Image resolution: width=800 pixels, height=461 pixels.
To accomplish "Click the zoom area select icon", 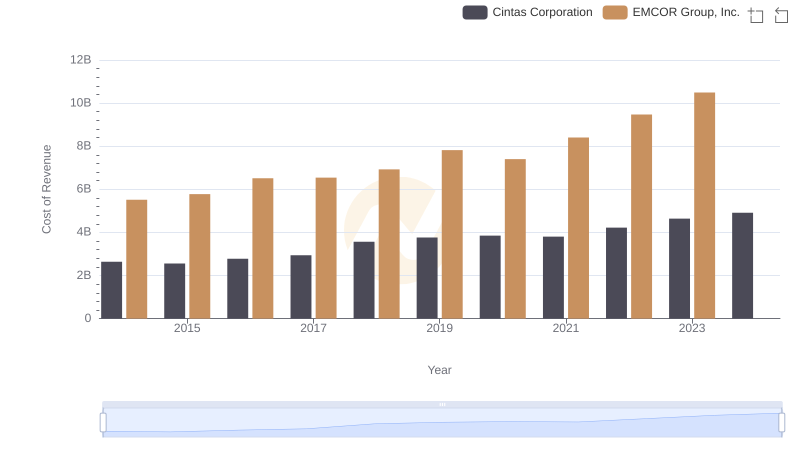I will [x=756, y=15].
